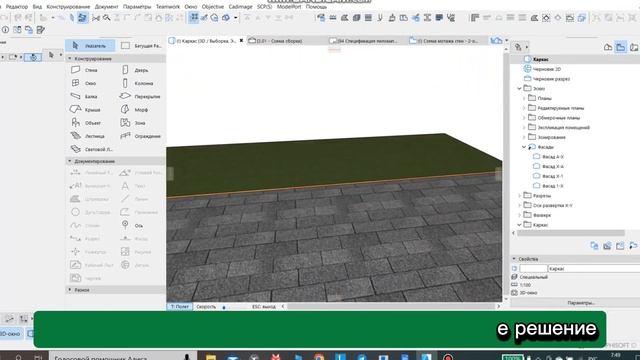Open dropdown arrow next to 3D view toolbar icons

pos(236,18)
